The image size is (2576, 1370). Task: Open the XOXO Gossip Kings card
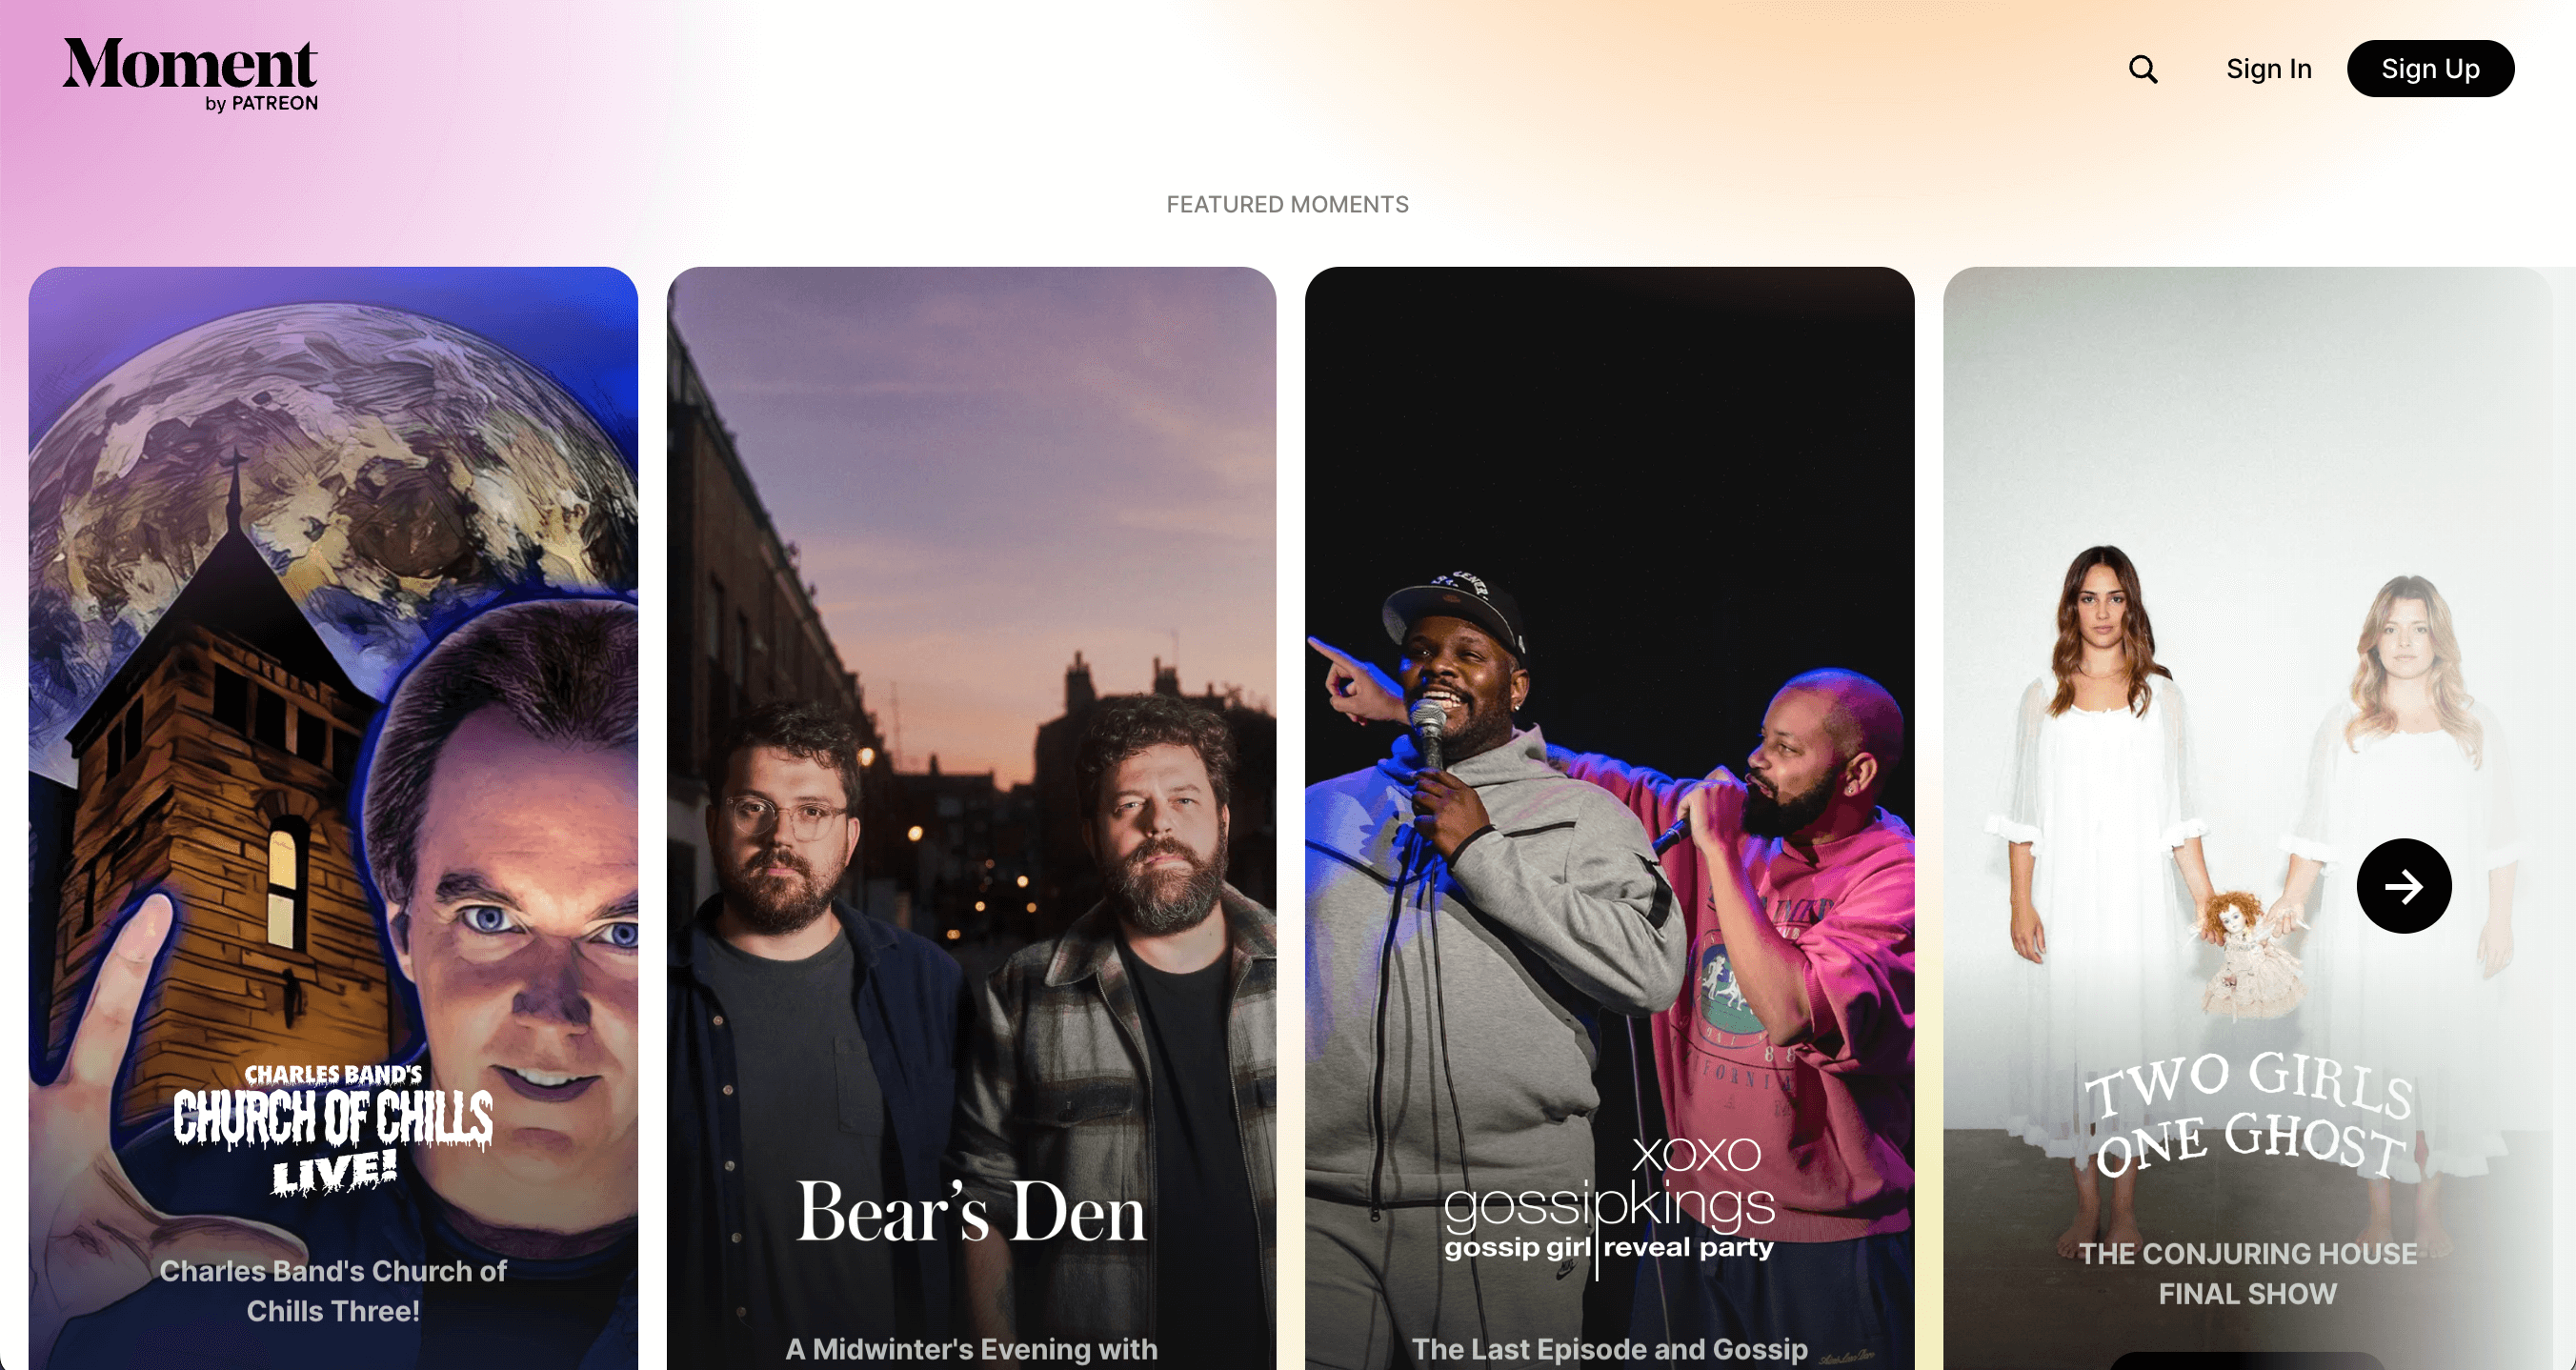pos(1609,600)
